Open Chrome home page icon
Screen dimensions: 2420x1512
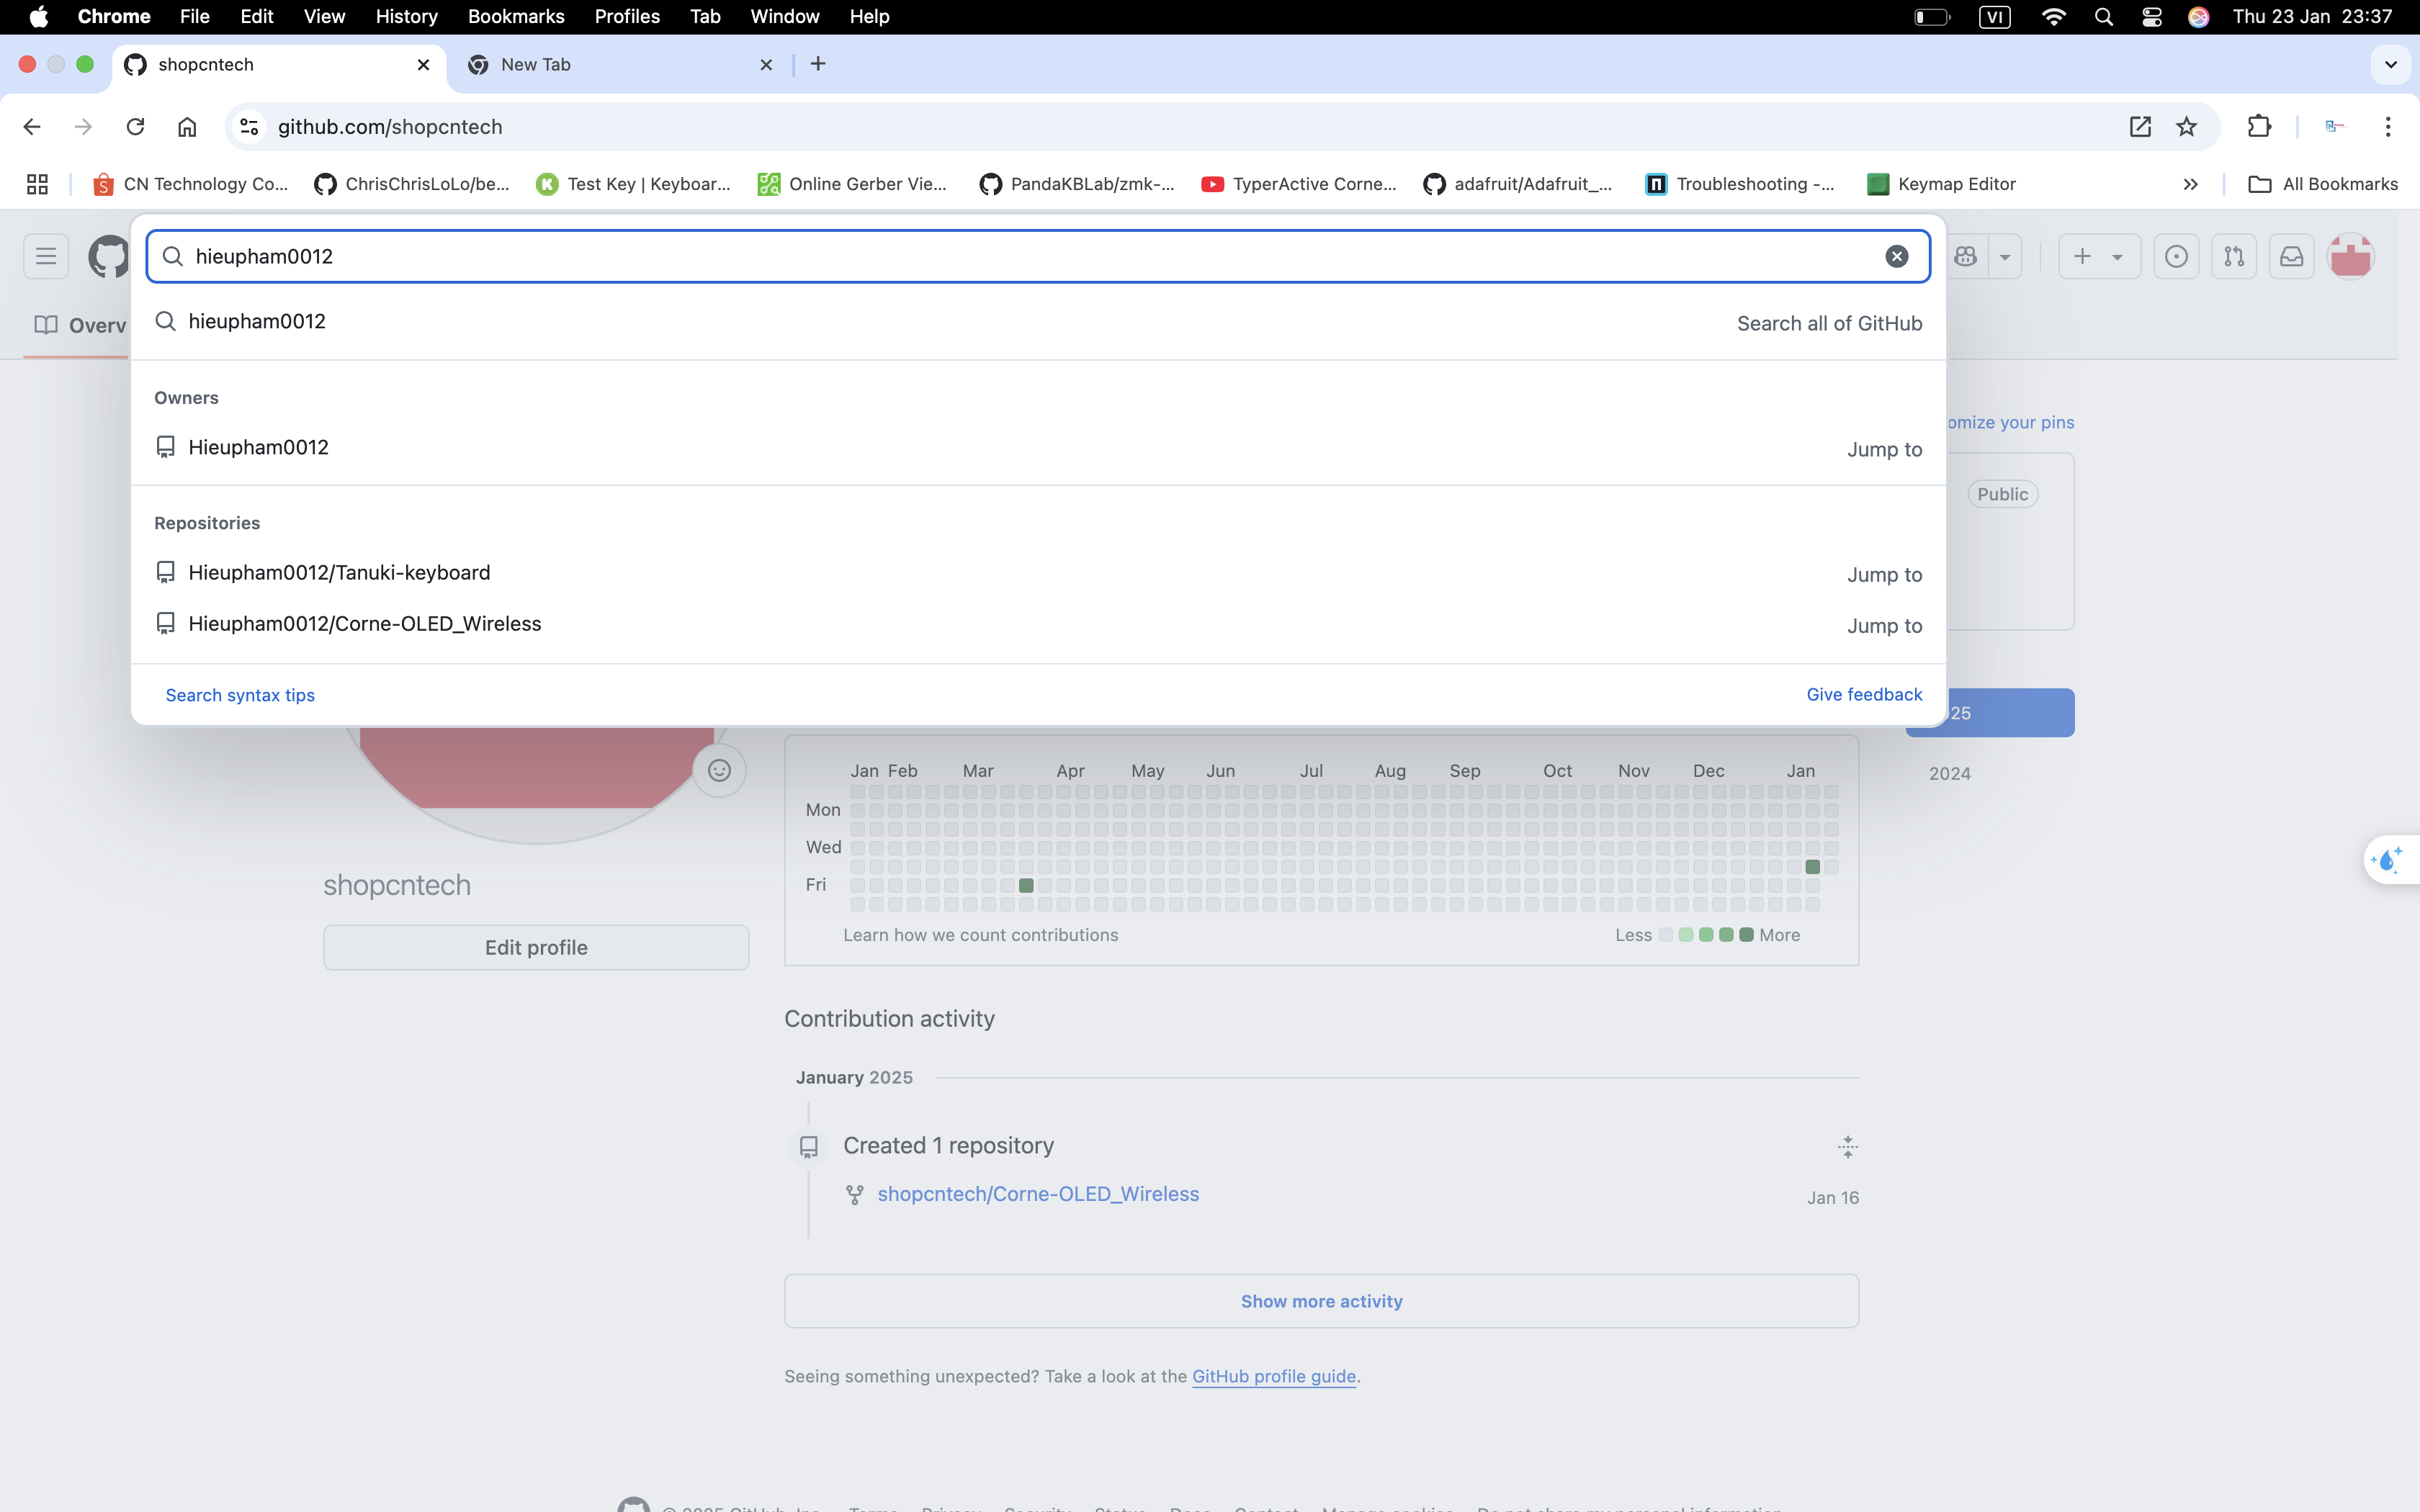coord(187,127)
